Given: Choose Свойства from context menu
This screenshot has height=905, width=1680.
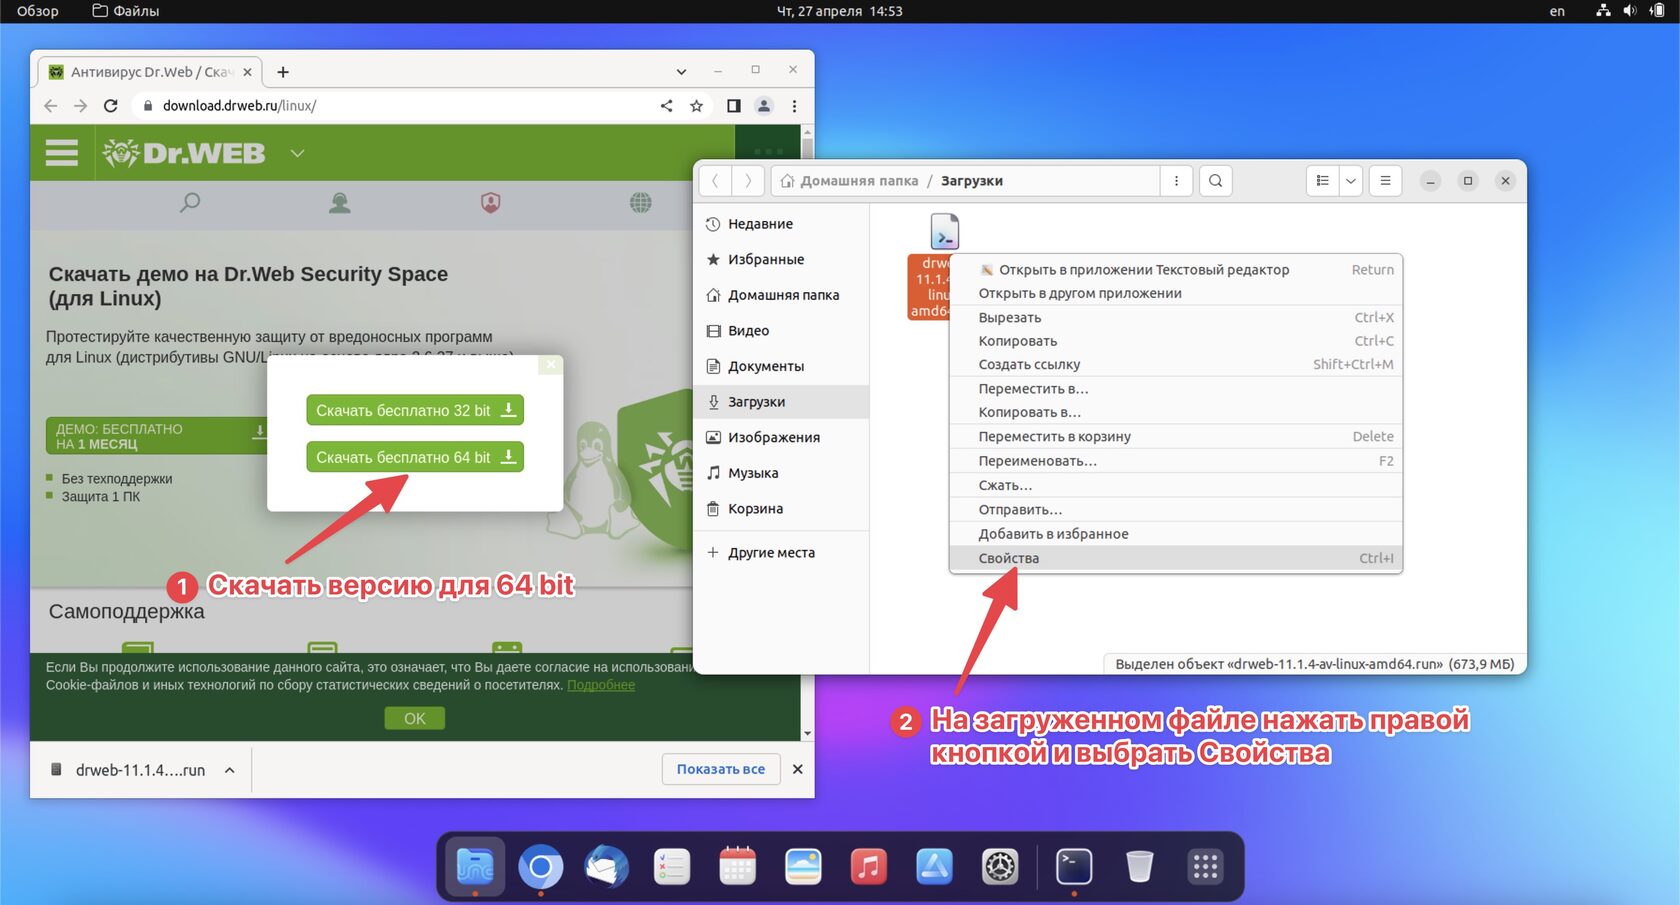Looking at the screenshot, I should [x=1175, y=558].
